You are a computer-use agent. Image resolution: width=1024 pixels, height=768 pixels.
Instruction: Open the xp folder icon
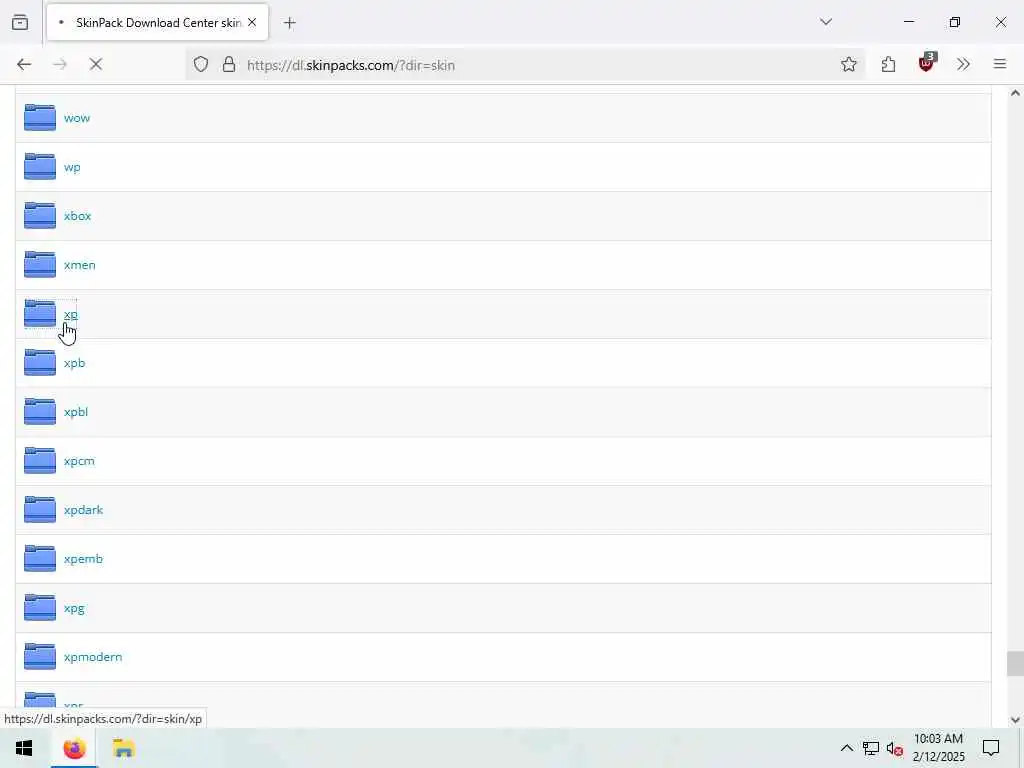tap(40, 314)
